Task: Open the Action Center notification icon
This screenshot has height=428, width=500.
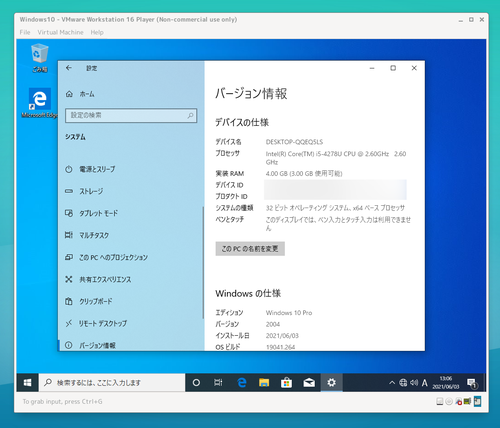Action: [x=472, y=383]
